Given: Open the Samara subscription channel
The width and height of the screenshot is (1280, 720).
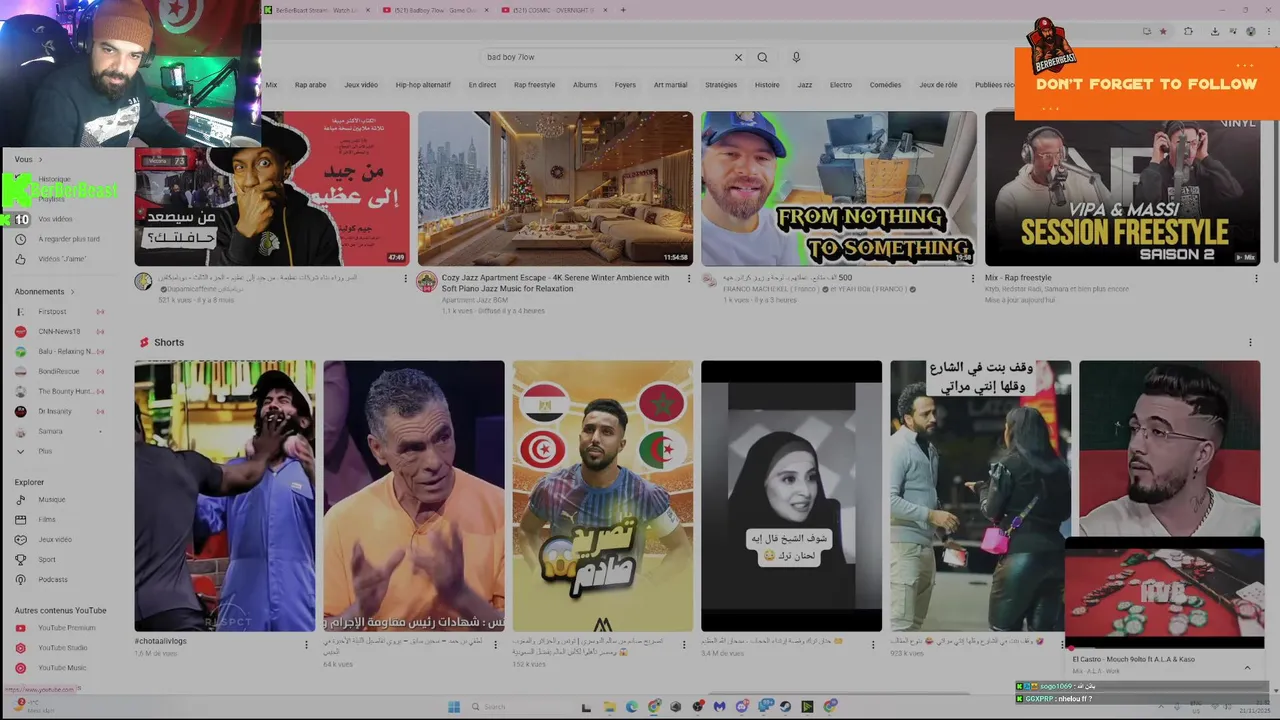Looking at the screenshot, I should click(50, 432).
